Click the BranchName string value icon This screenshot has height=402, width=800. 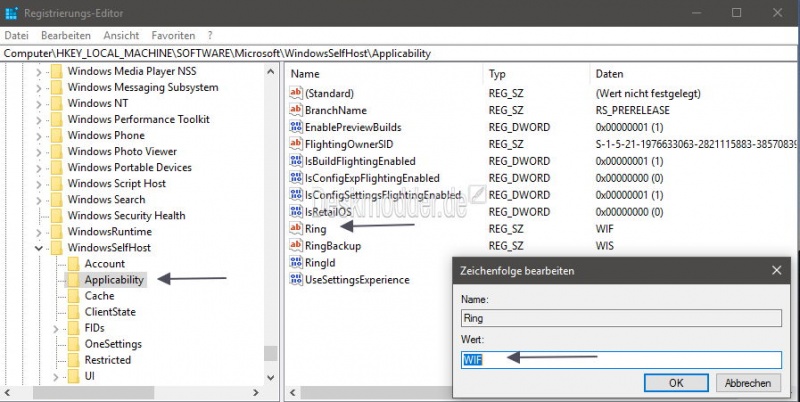[x=295, y=110]
